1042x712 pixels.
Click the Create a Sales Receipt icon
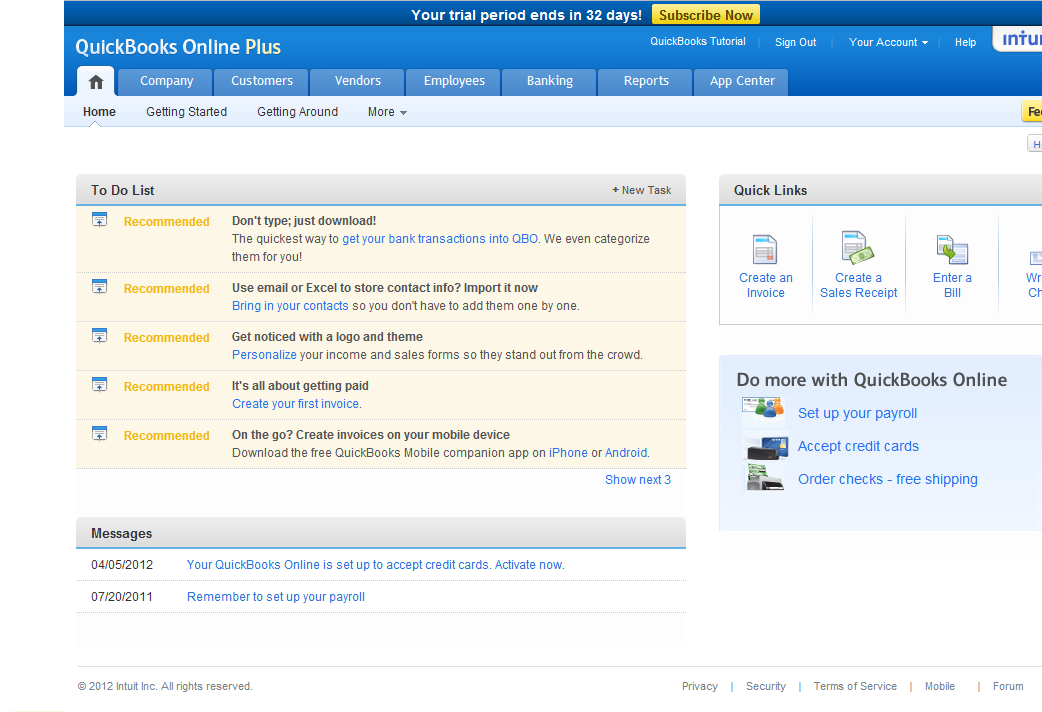[857, 247]
